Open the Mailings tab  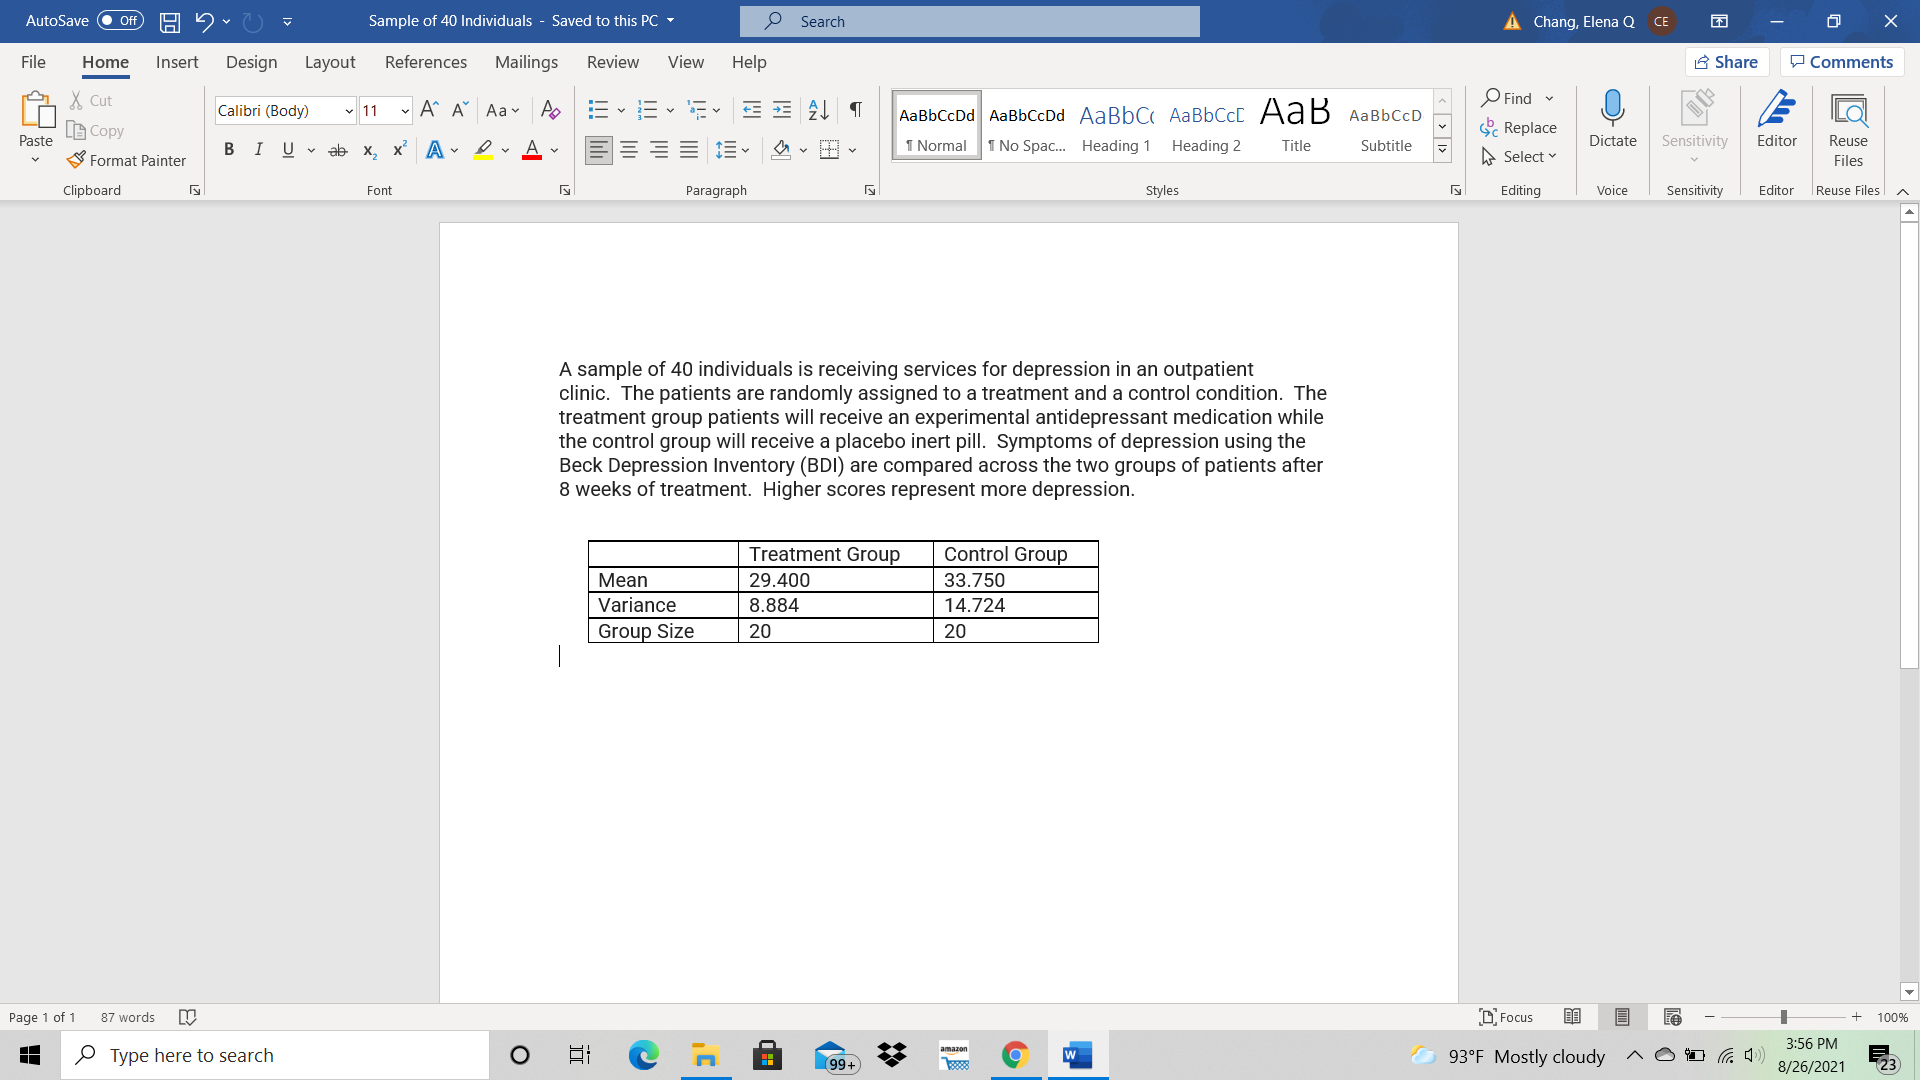coord(526,62)
